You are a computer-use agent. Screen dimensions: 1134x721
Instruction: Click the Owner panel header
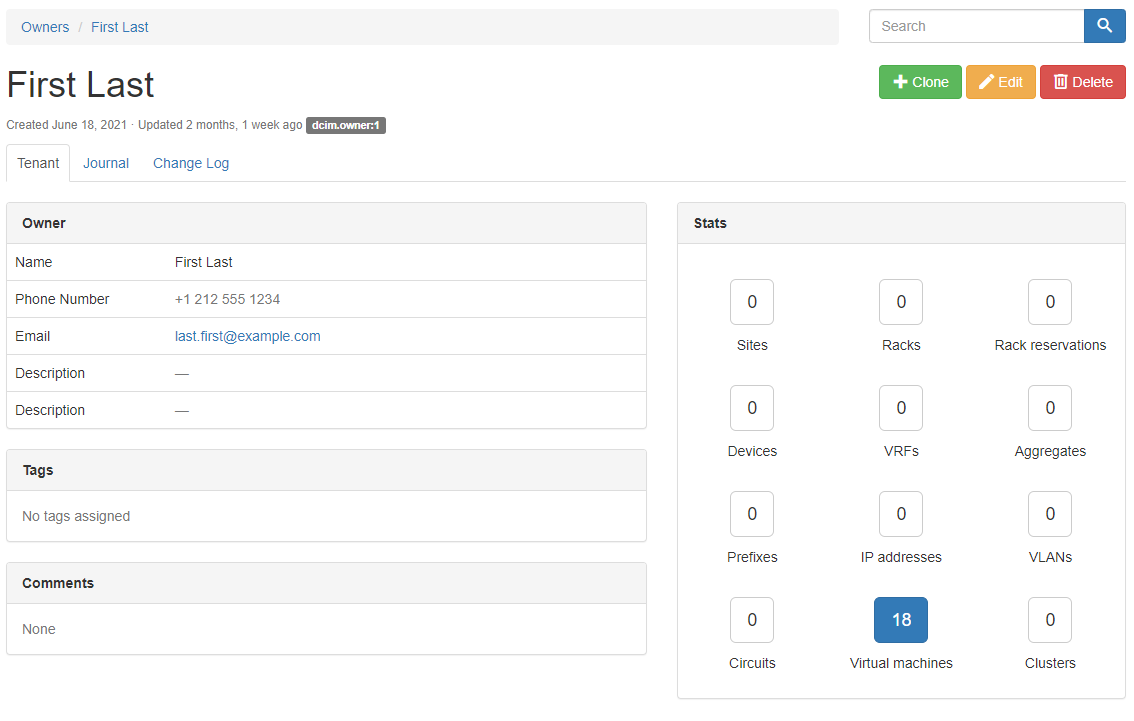[326, 223]
